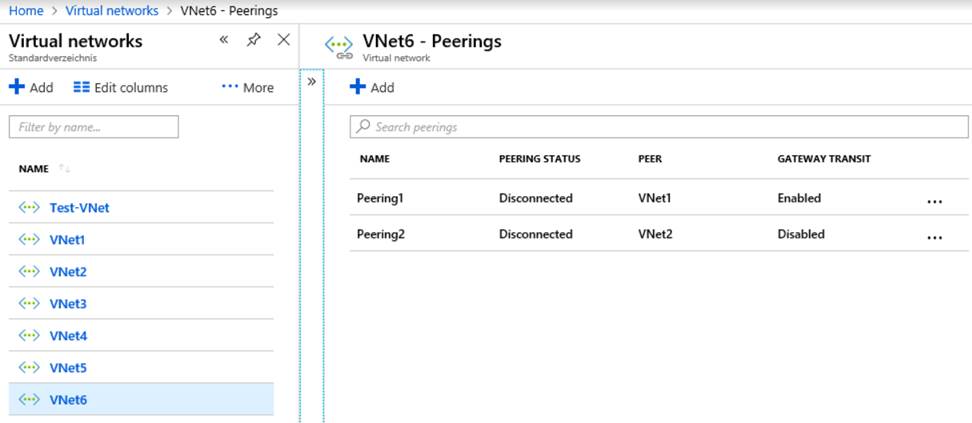Click the VNet4 network icon
This screenshot has width=972, height=423.
tap(29, 336)
